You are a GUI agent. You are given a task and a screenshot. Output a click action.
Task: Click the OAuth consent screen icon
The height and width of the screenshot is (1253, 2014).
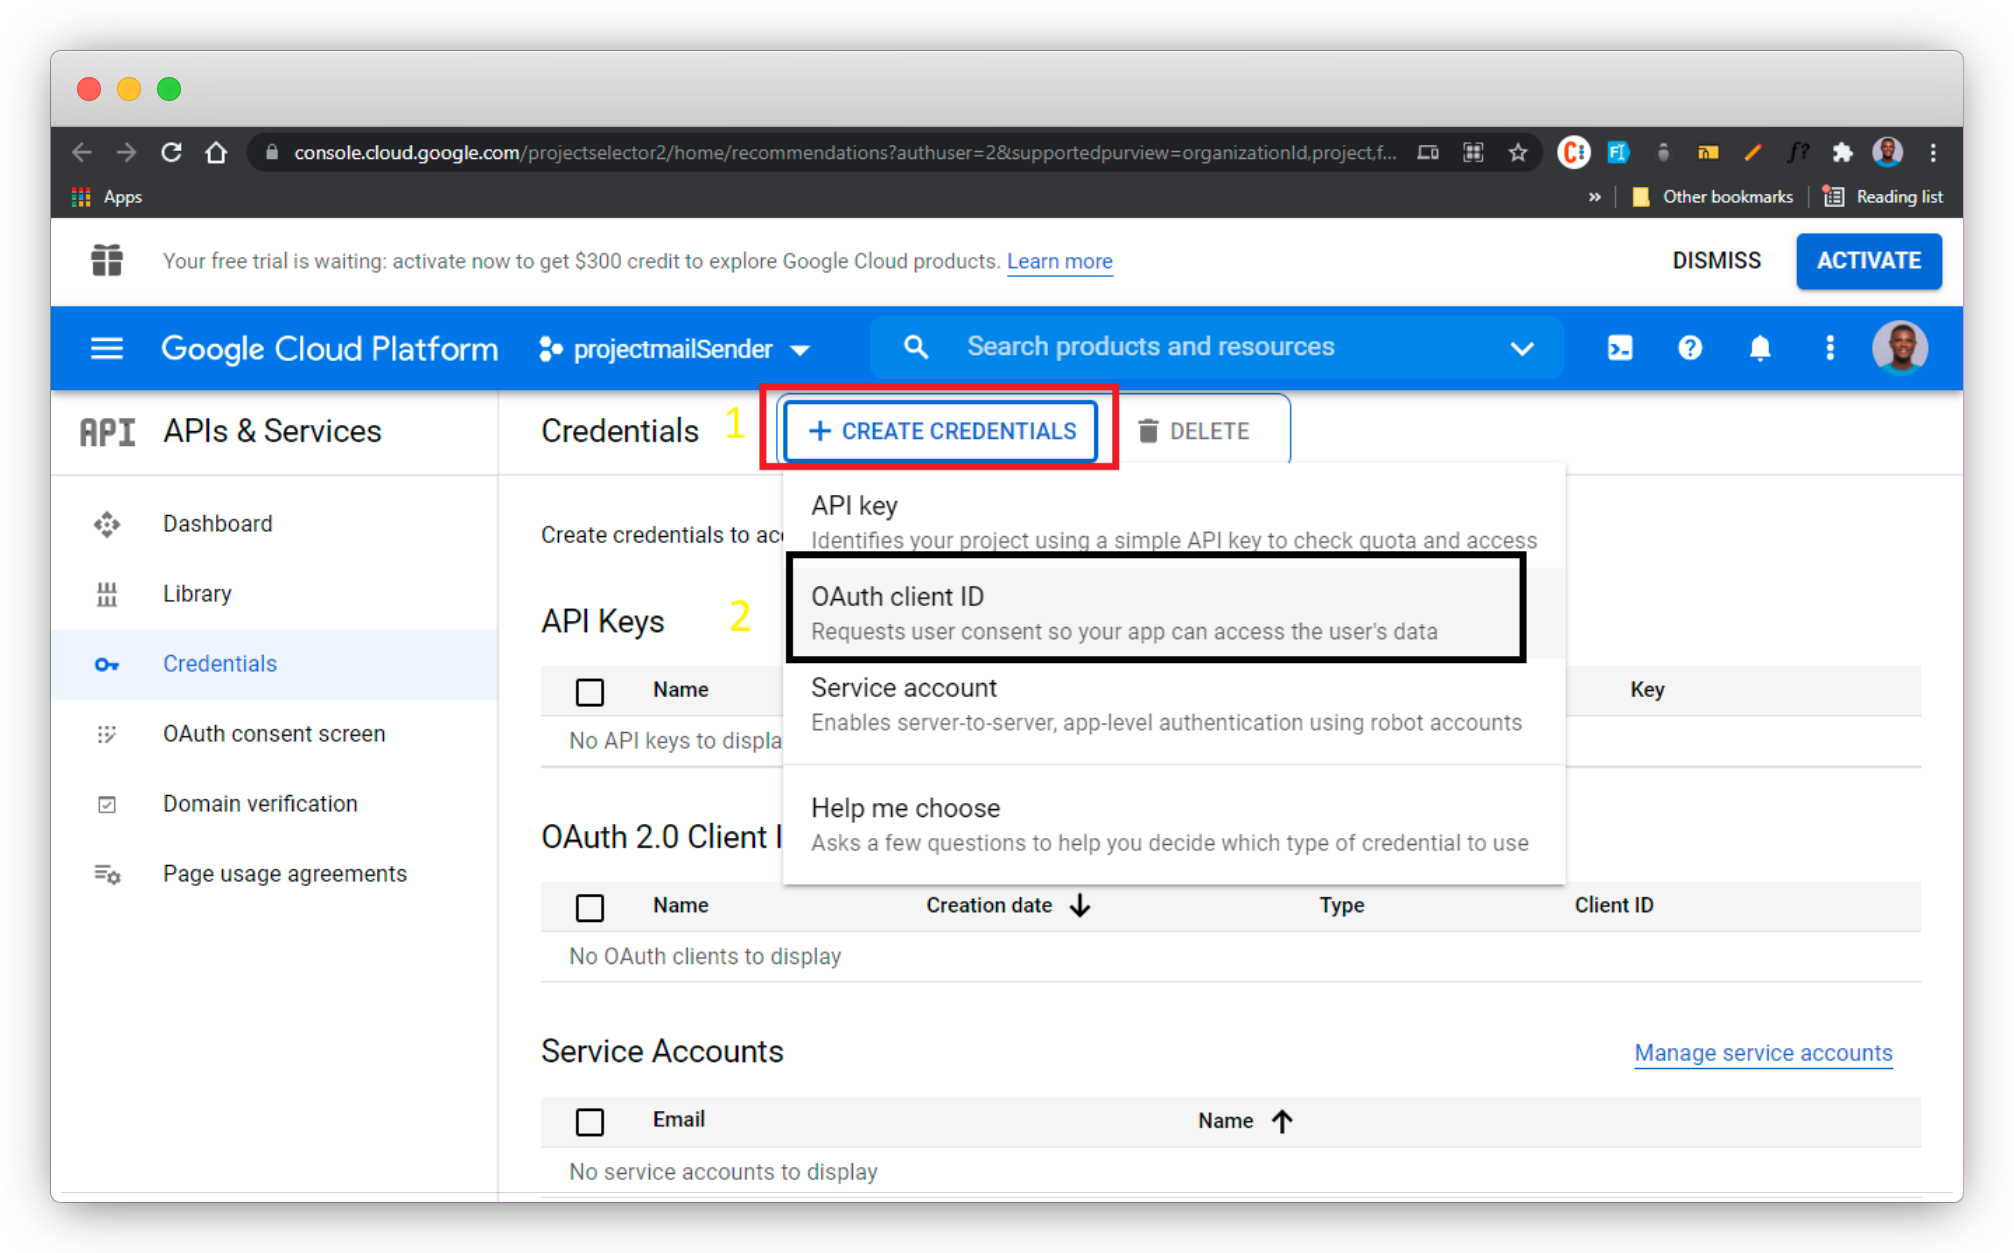pyautogui.click(x=107, y=734)
